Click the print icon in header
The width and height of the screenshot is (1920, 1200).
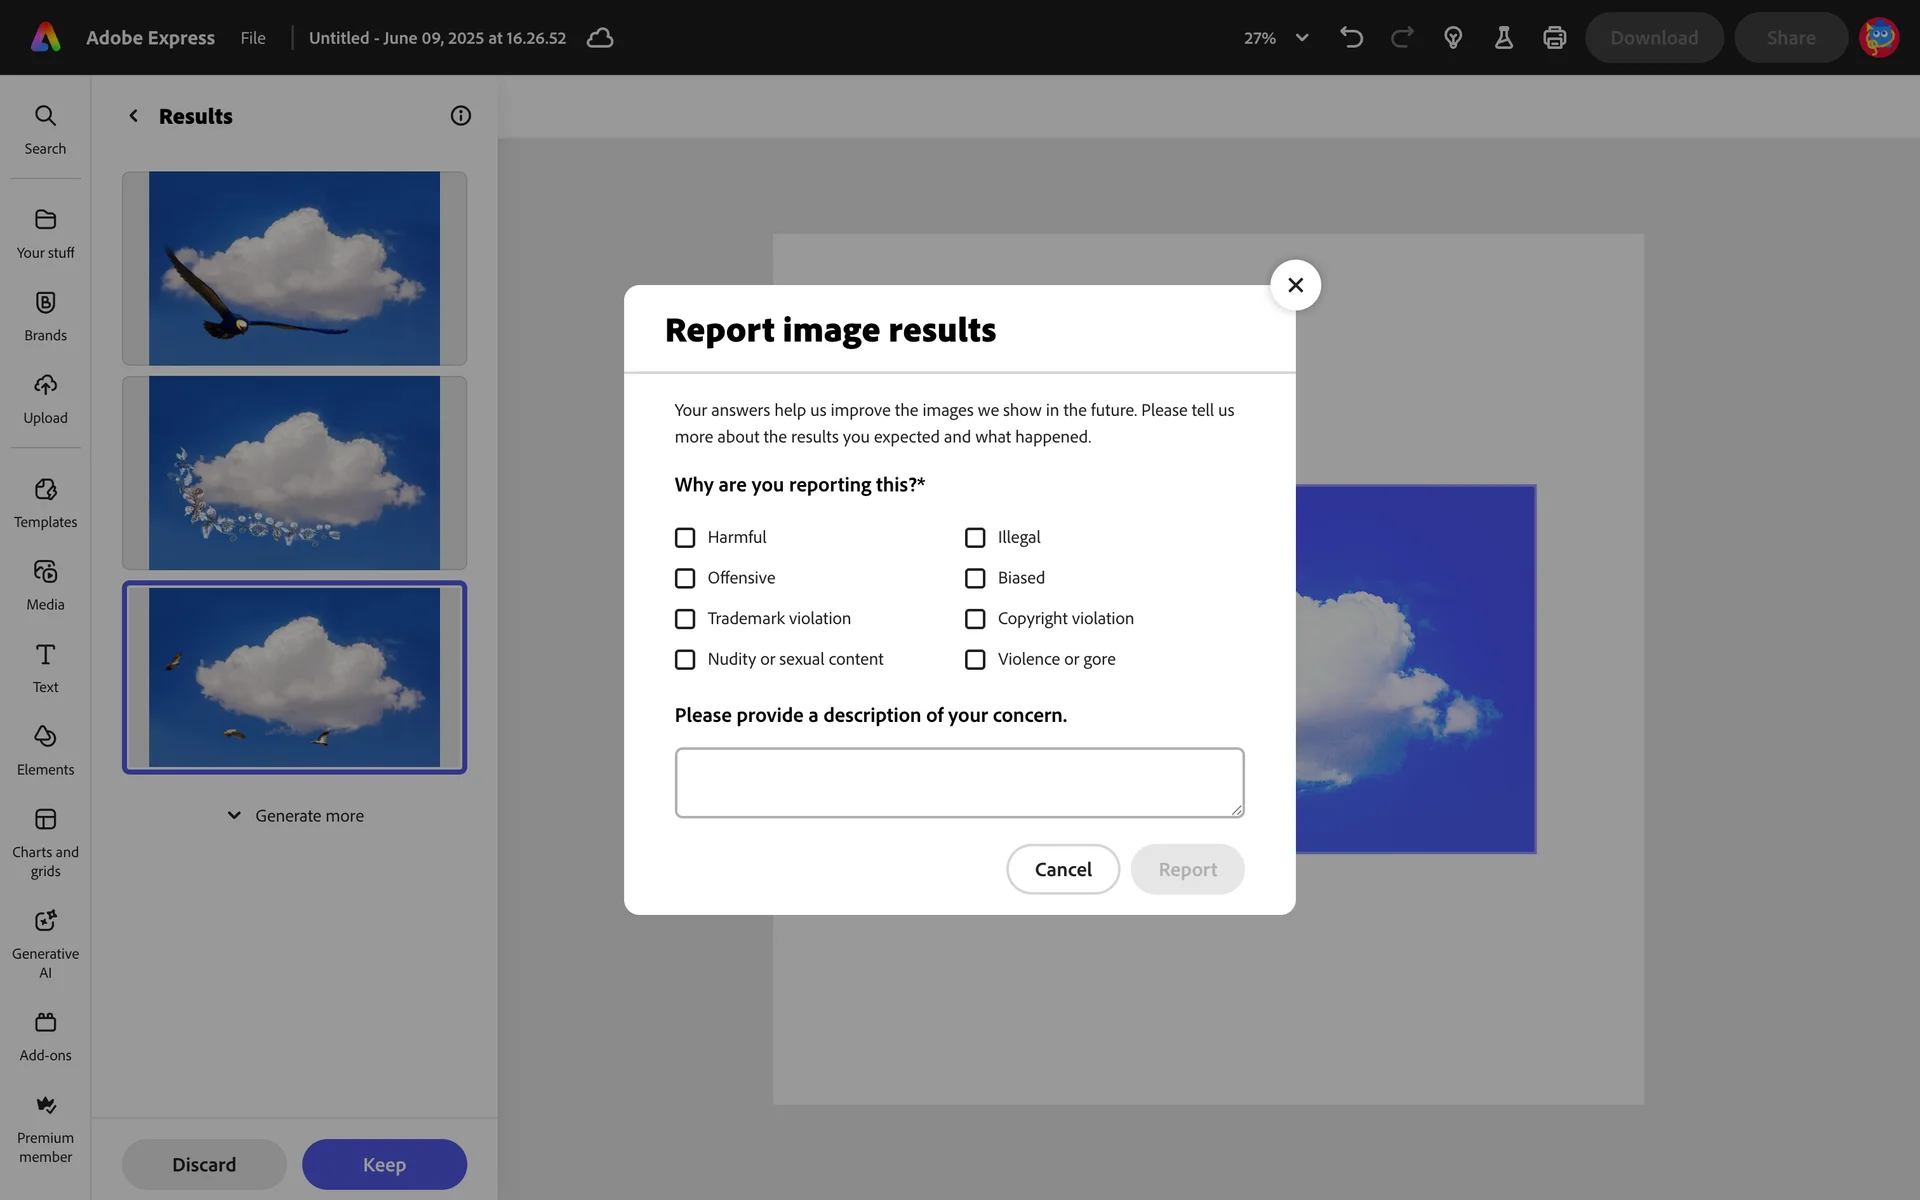1554,38
